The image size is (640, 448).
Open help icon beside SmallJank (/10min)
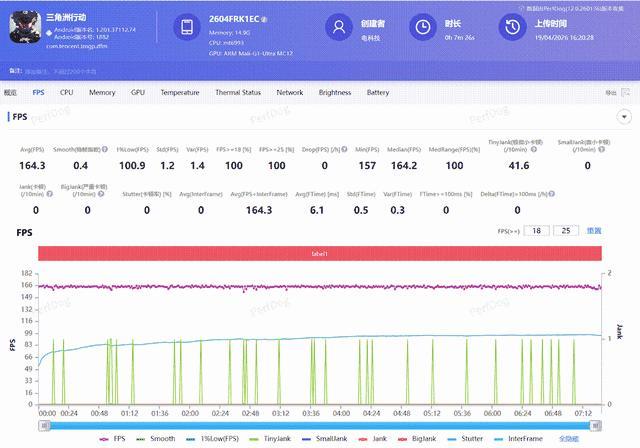[601, 149]
